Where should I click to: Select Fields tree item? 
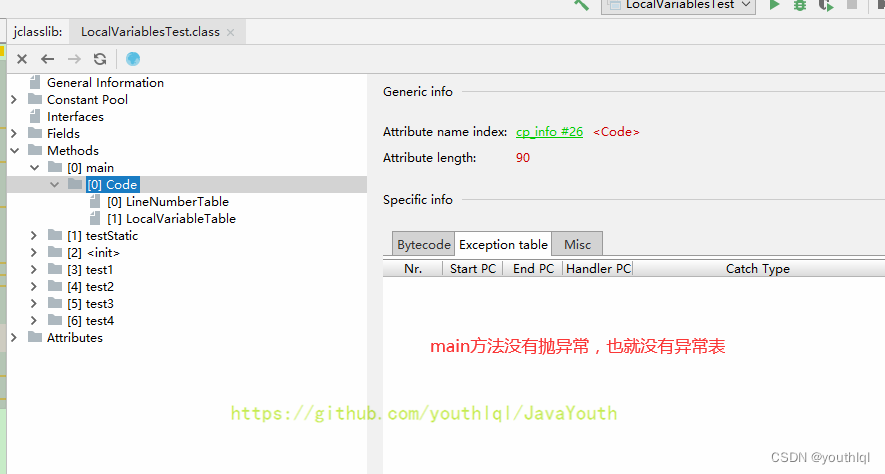[x=63, y=134]
